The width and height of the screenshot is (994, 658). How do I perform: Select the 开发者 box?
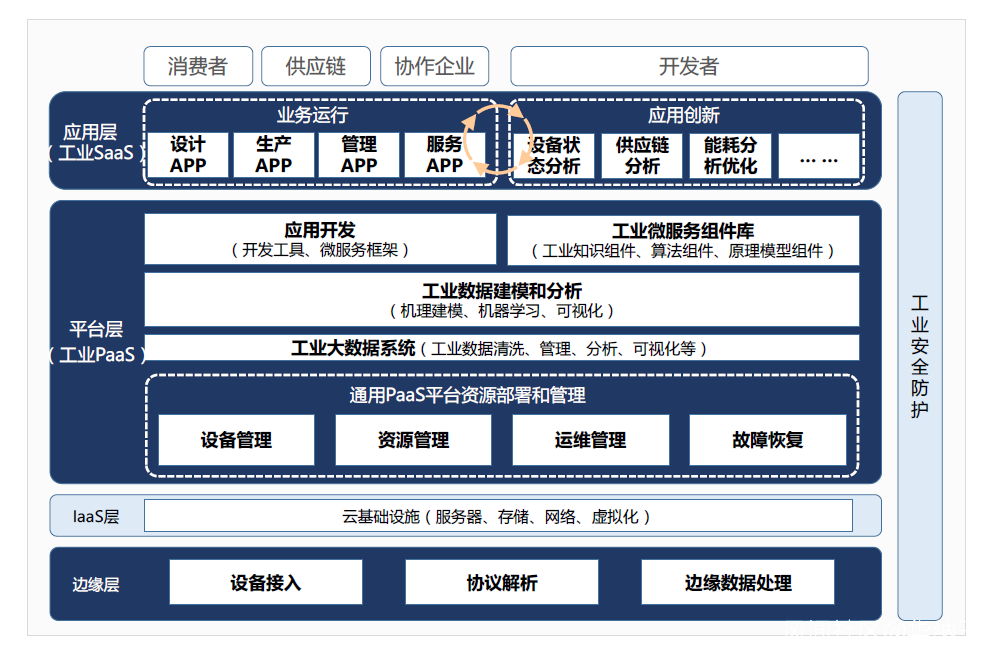pyautogui.click(x=689, y=66)
